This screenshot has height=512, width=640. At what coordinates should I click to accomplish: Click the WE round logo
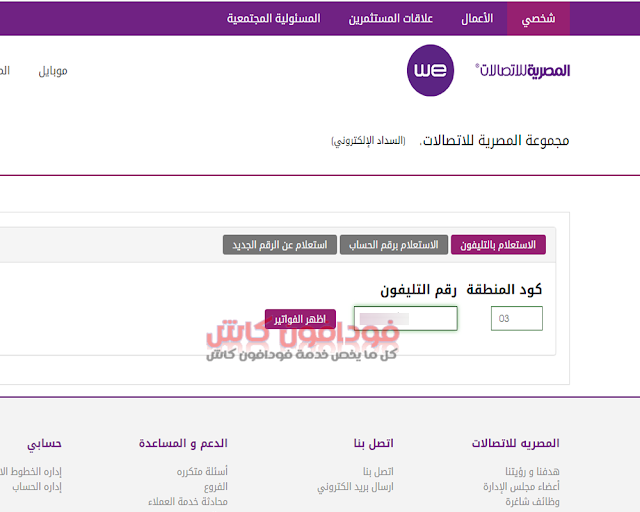tap(430, 71)
